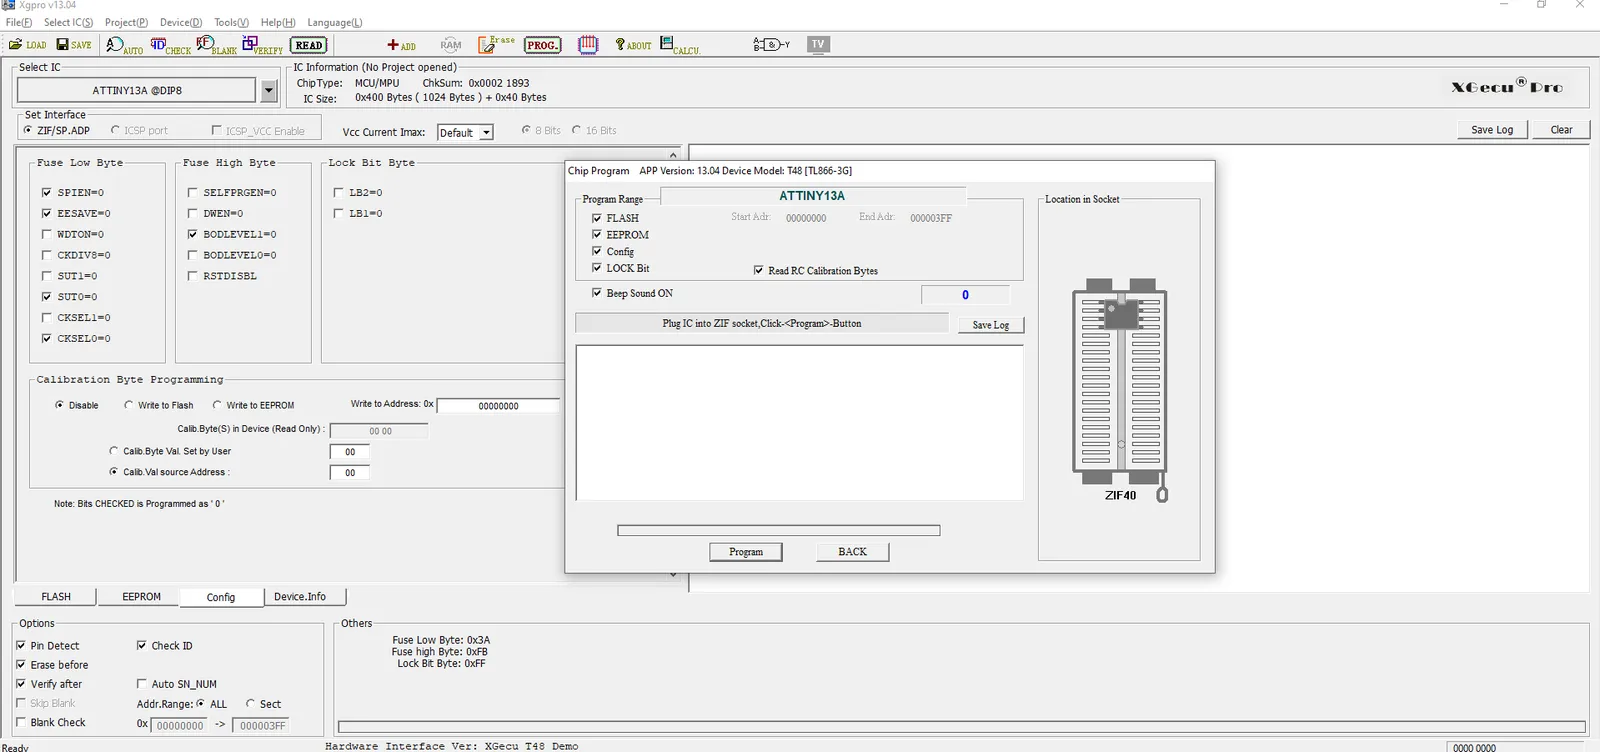Click the purple chip toolbar icon

tap(588, 45)
